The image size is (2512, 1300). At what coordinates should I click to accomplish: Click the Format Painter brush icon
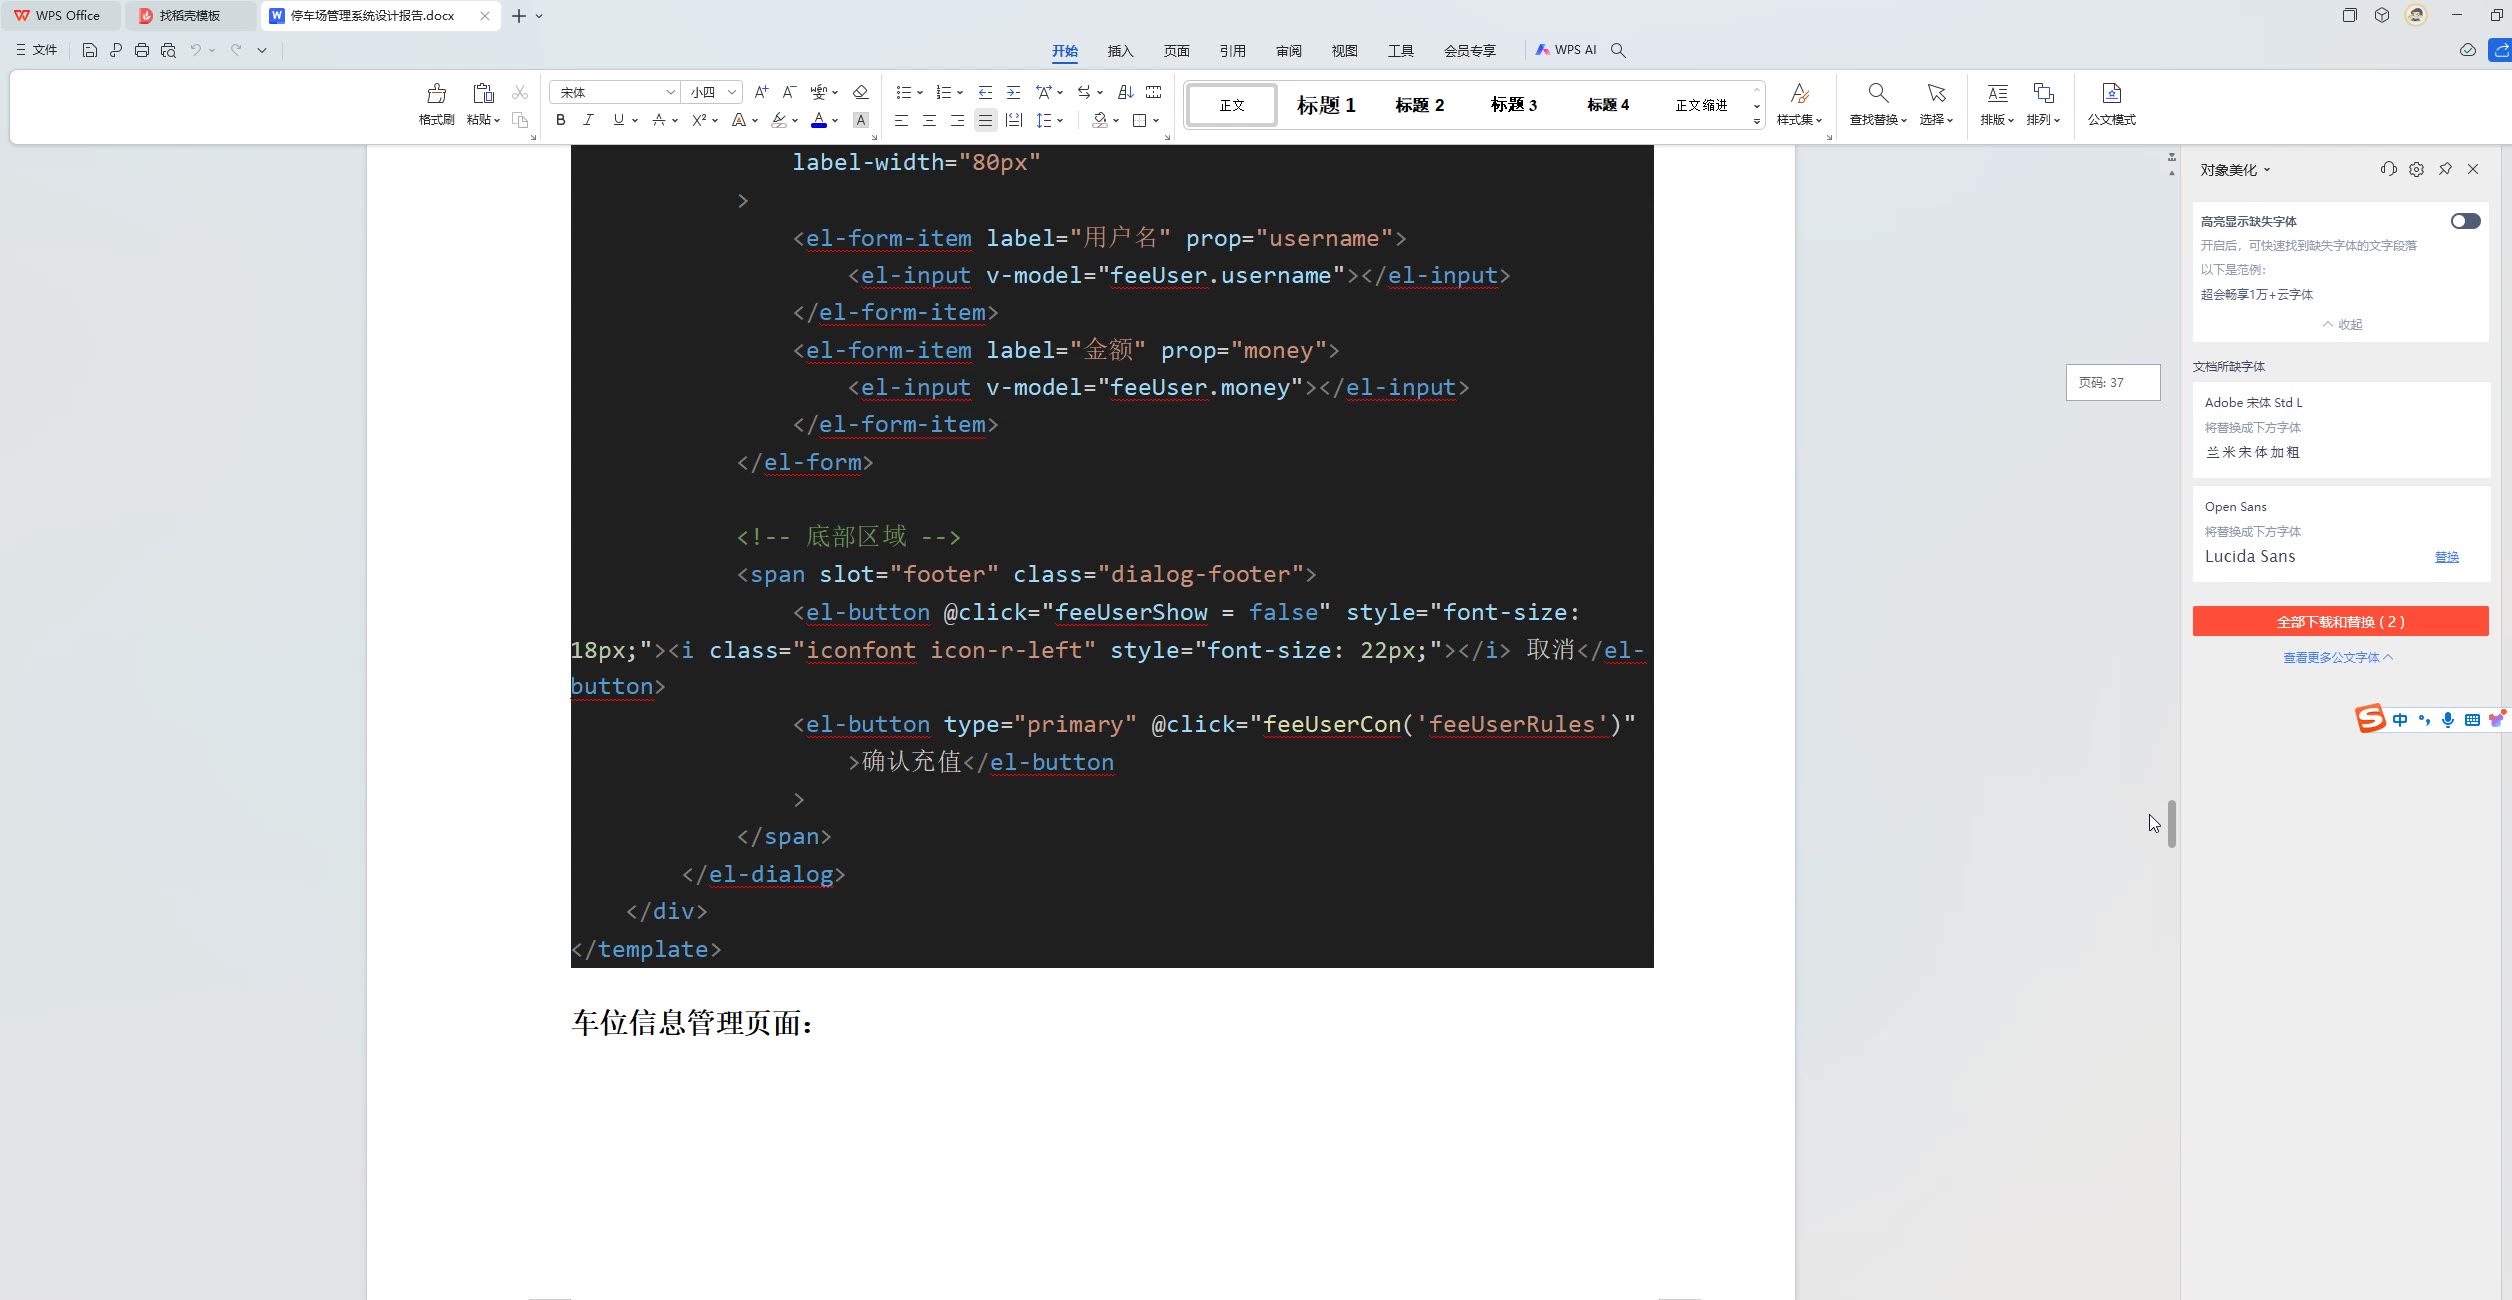[436, 95]
